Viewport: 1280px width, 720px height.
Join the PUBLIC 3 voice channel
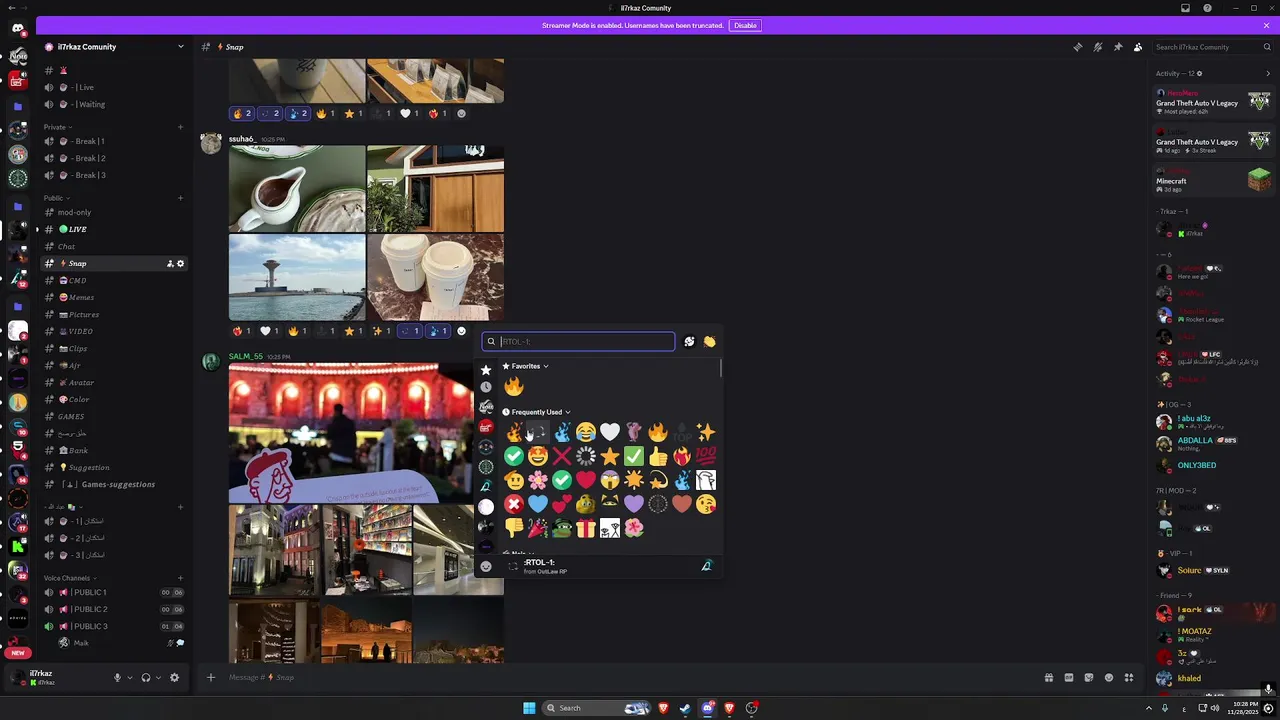pyautogui.click(x=114, y=626)
